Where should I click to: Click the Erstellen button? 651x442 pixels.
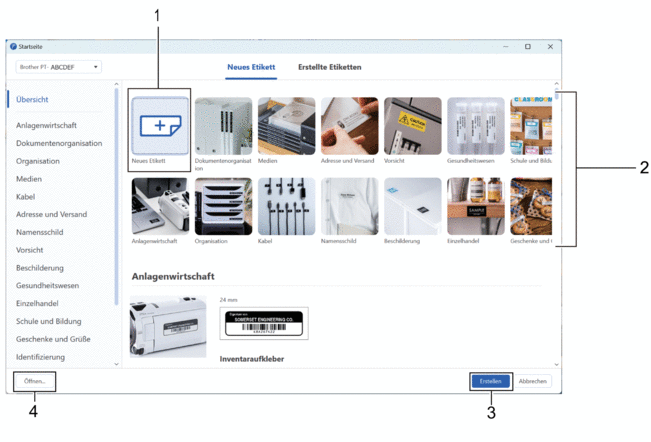pos(490,381)
